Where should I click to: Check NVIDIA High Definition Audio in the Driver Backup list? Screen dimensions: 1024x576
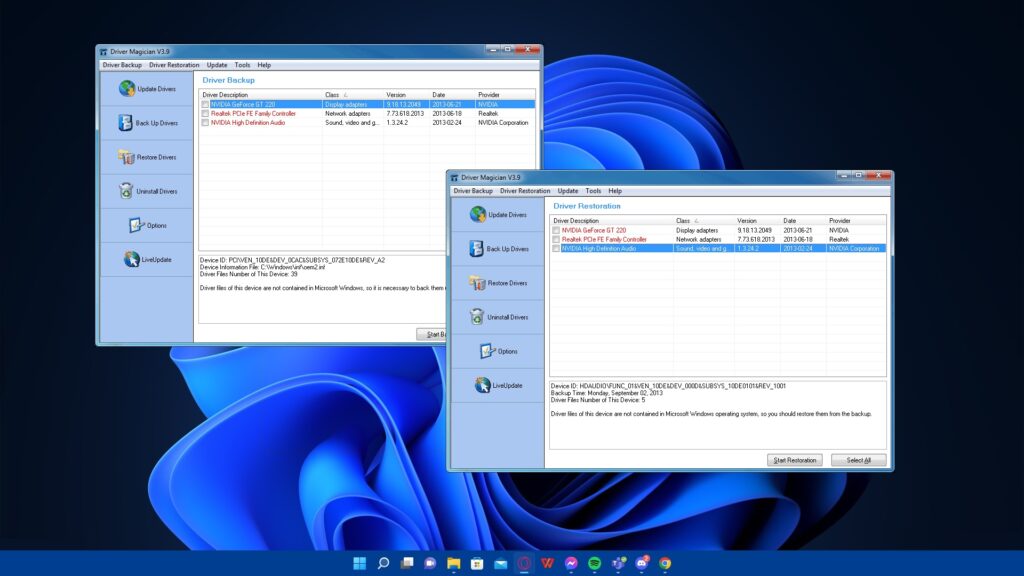pos(205,123)
